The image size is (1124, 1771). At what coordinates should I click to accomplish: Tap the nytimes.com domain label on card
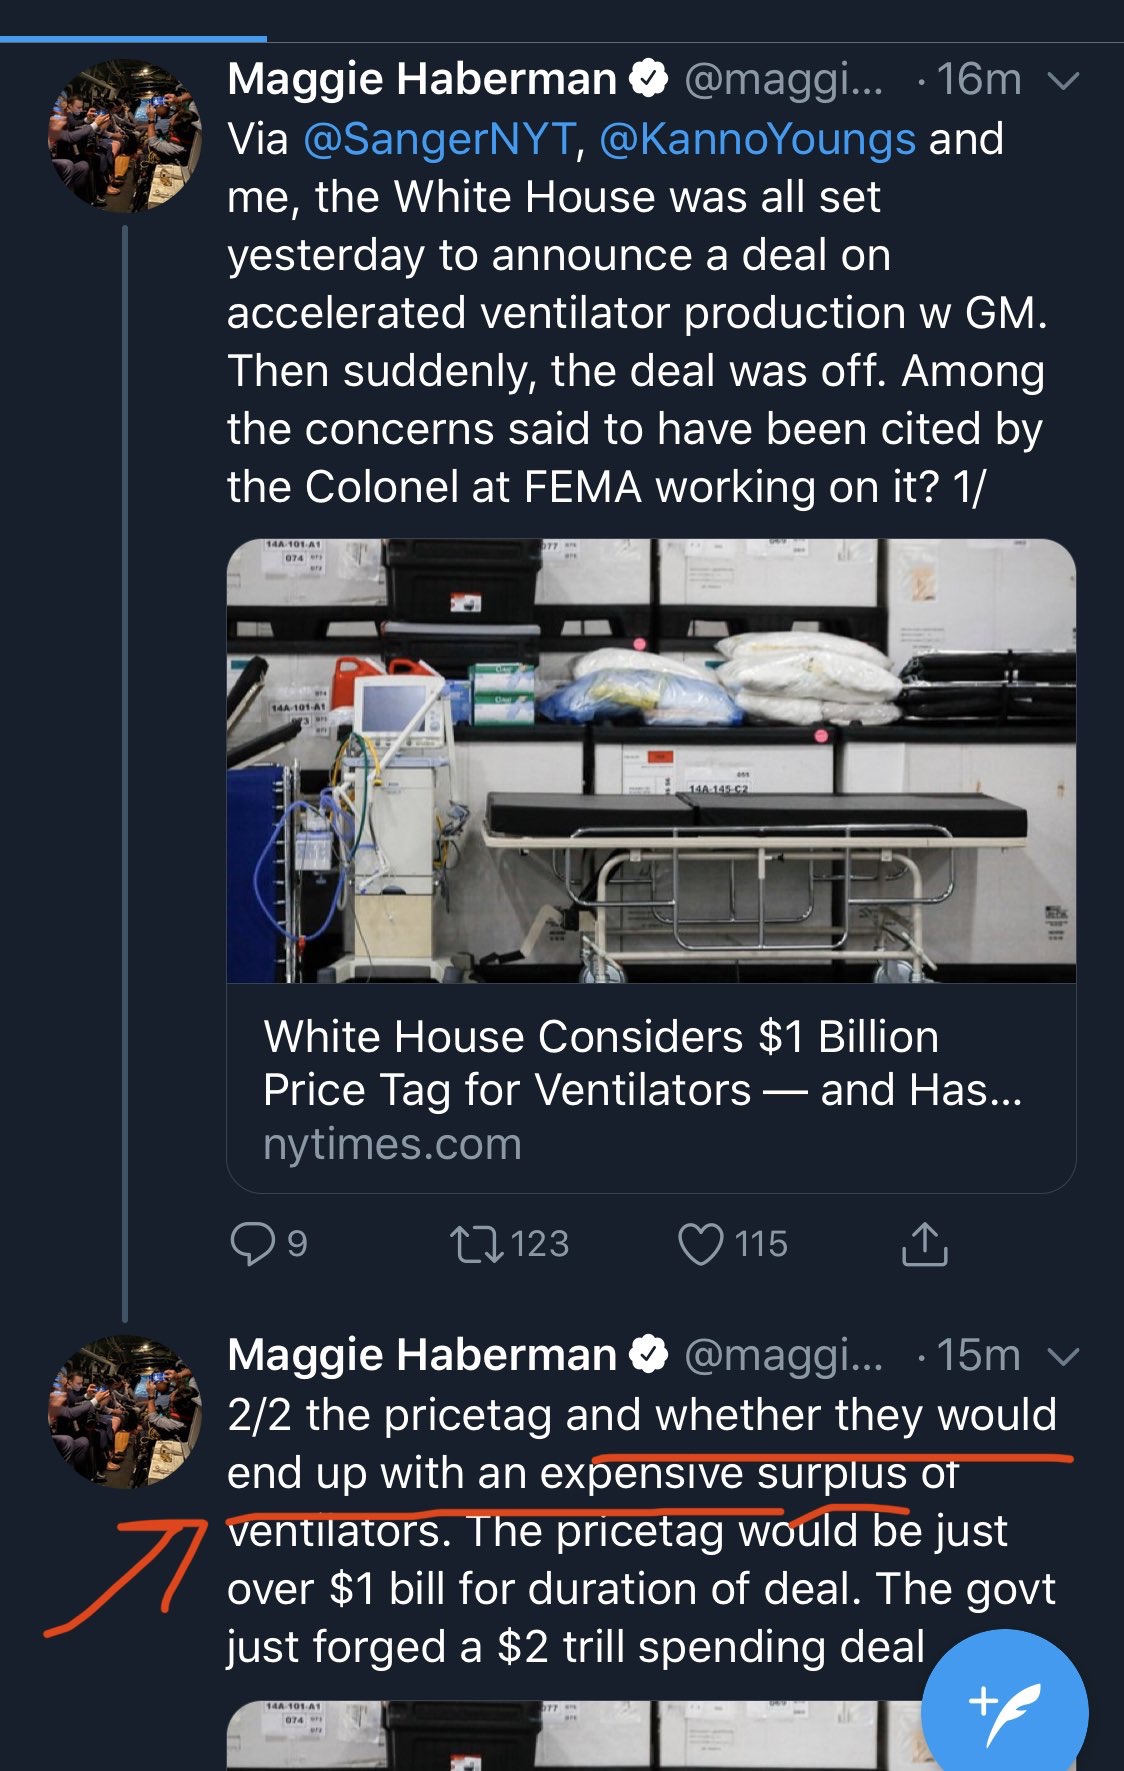392,1144
